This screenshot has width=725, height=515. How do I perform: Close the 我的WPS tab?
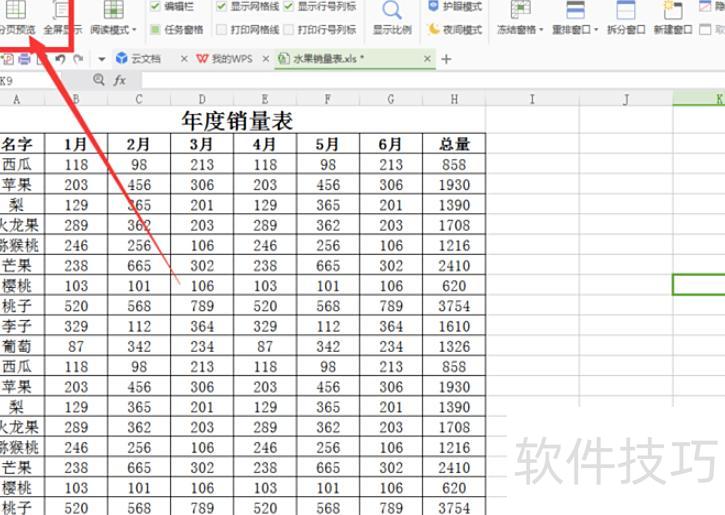[266, 59]
